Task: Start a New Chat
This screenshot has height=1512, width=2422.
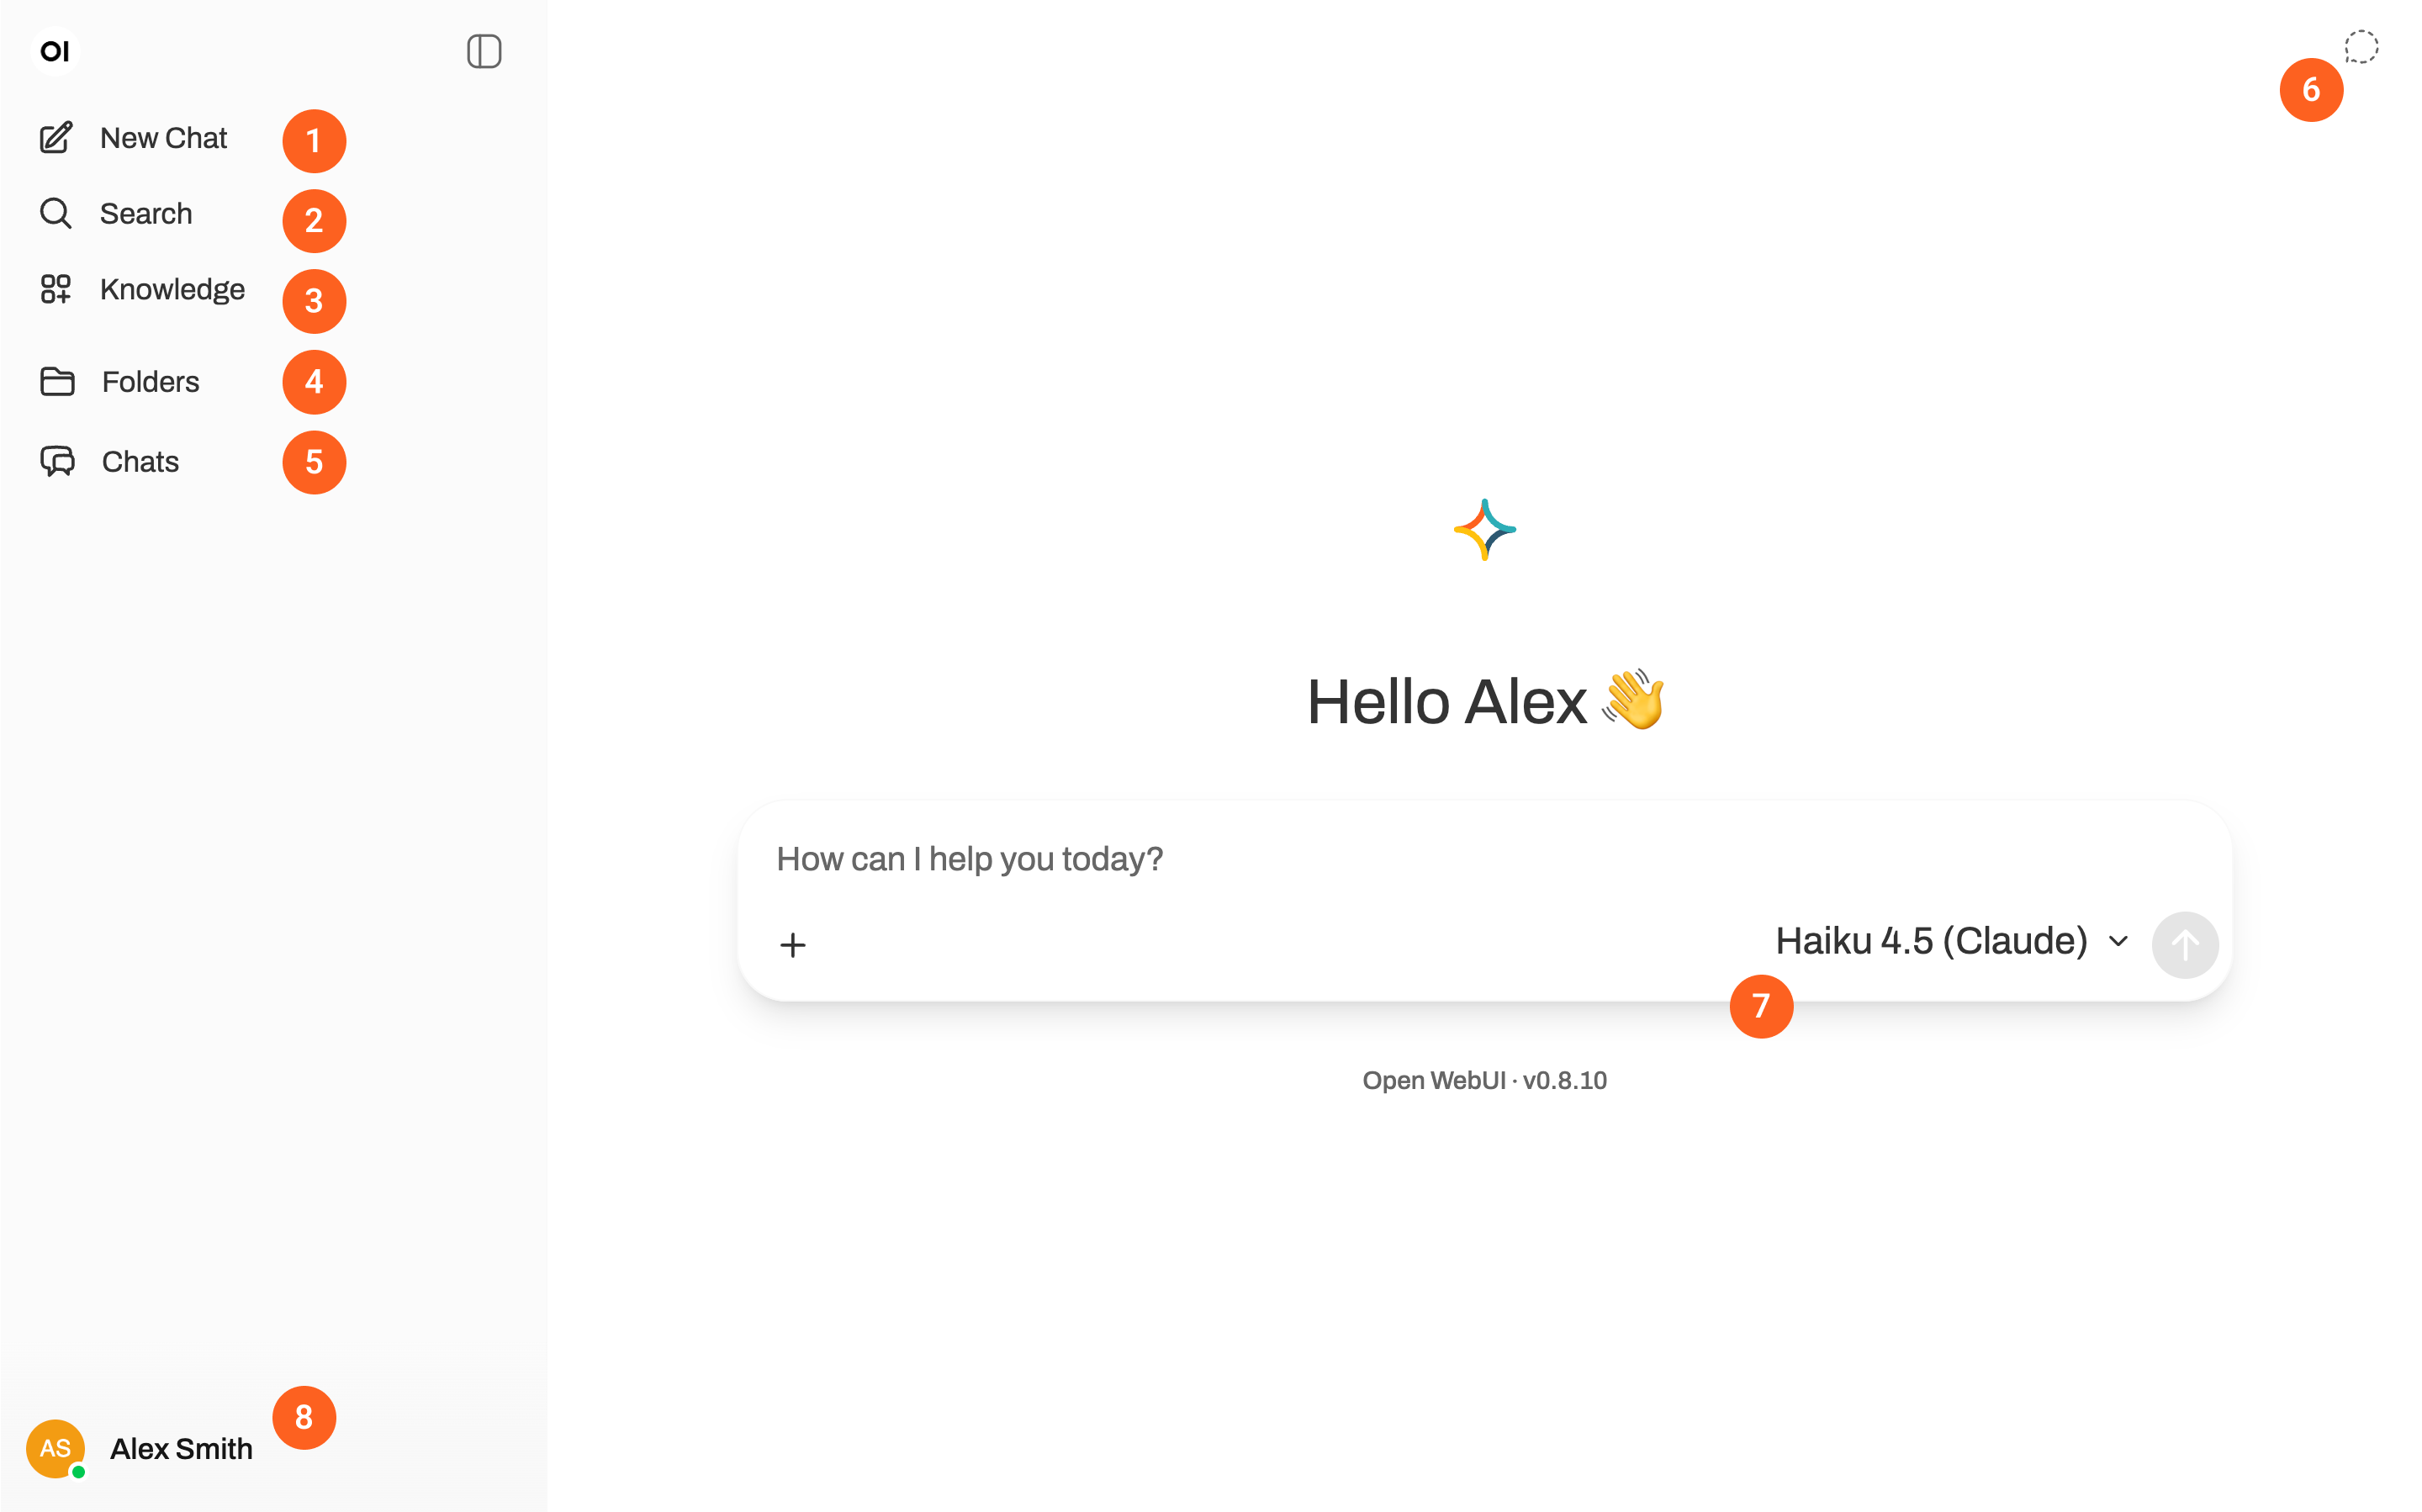Action: [x=163, y=137]
